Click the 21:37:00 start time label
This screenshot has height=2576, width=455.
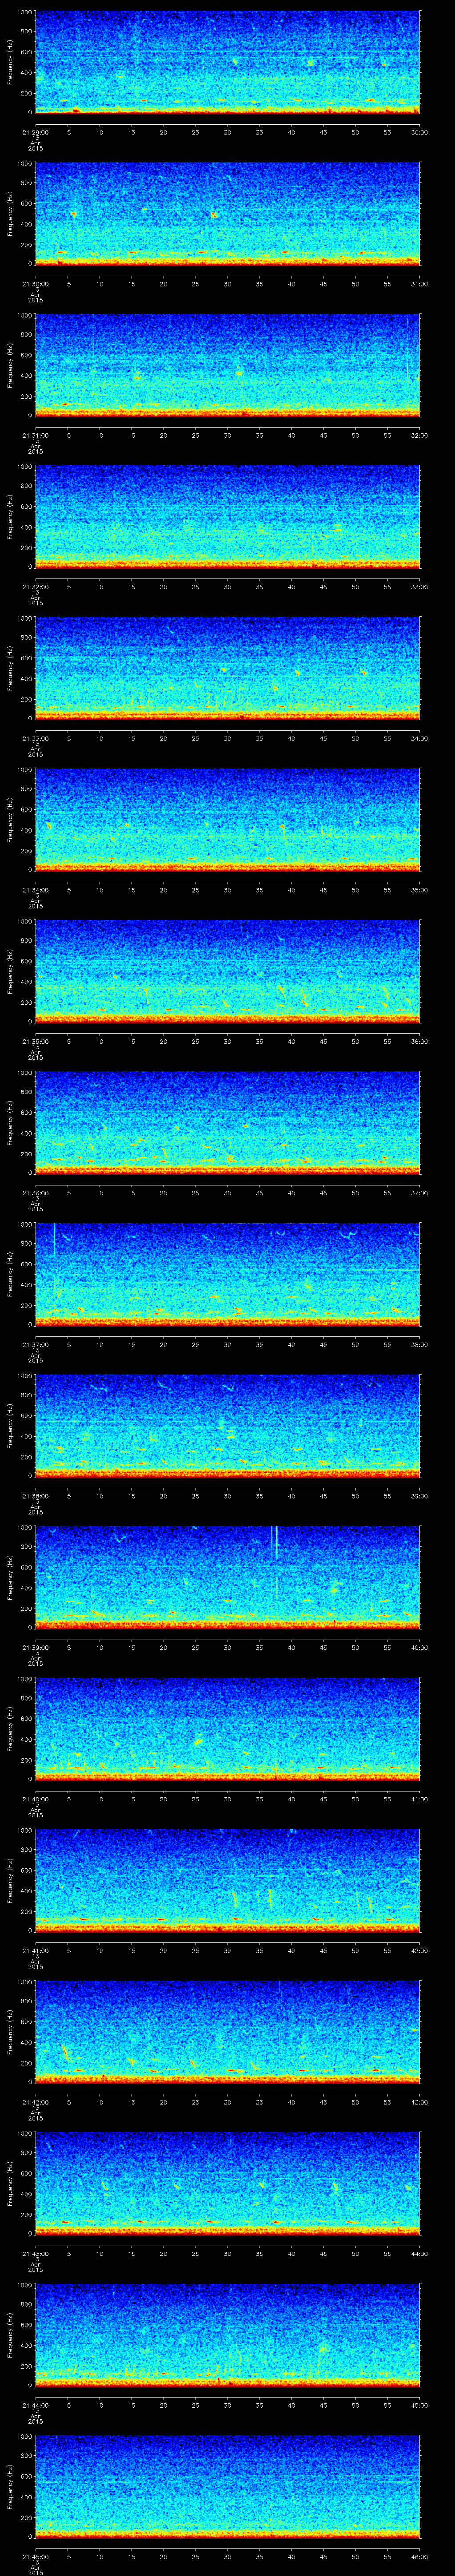[35, 1344]
